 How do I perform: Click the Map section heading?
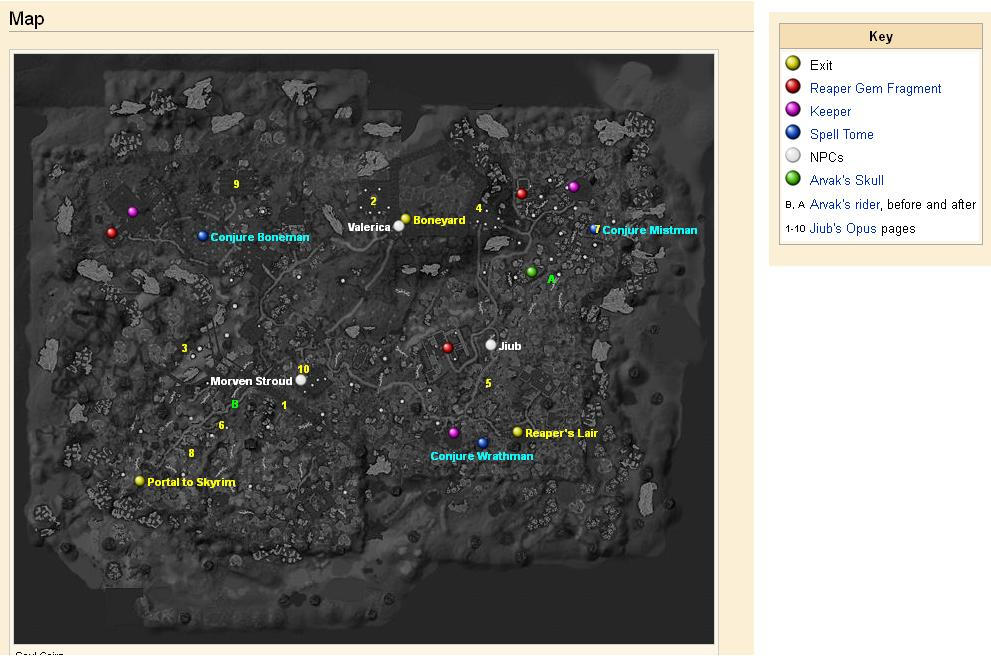(27, 18)
